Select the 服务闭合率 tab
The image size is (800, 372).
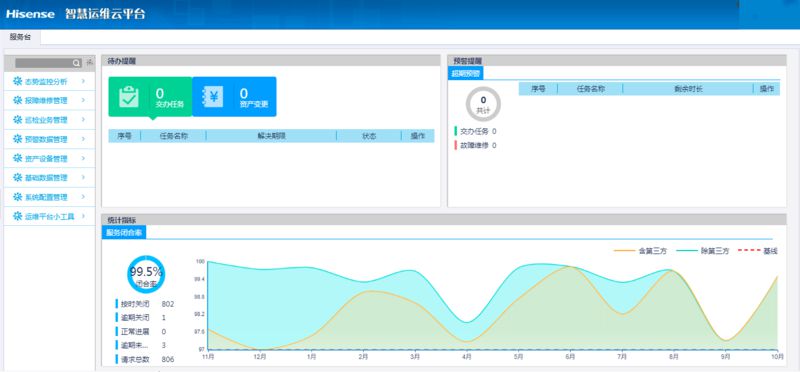(124, 233)
